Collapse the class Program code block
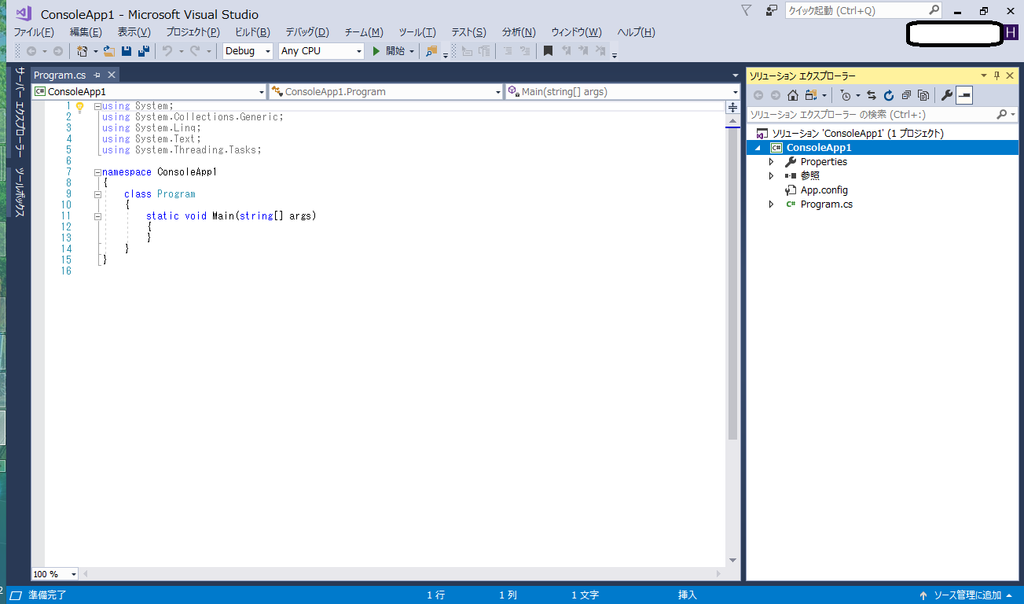This screenshot has height=604, width=1024. [97, 195]
